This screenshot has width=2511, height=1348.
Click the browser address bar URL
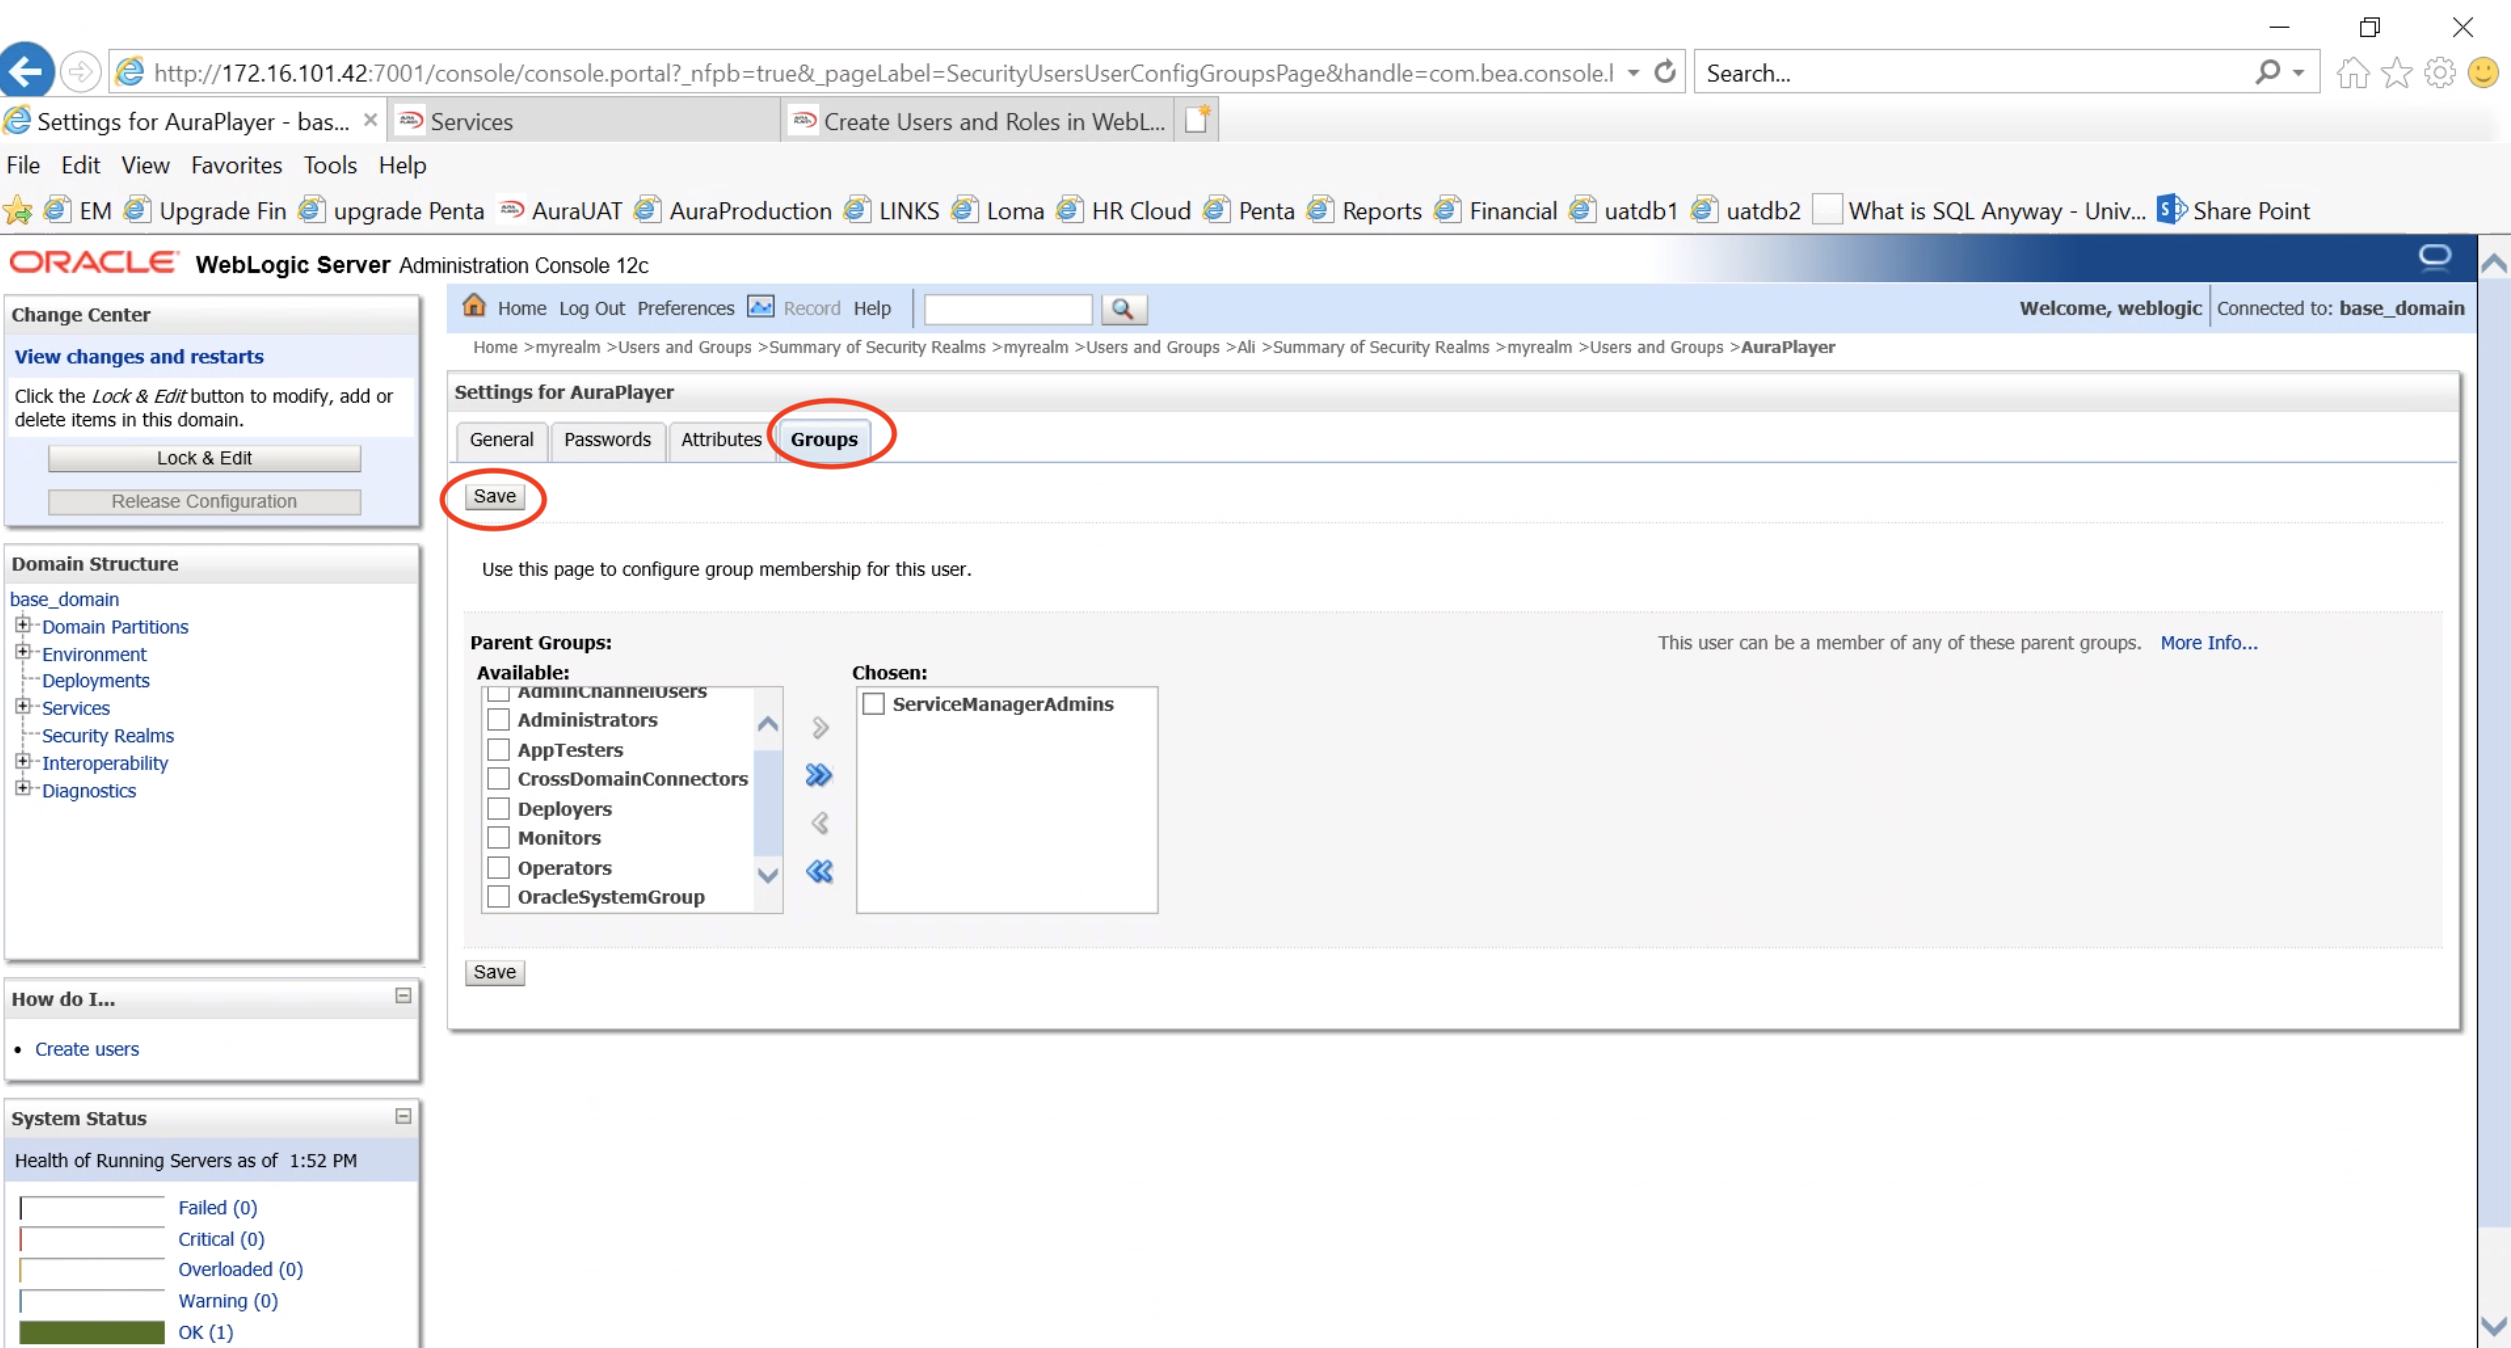[x=884, y=73]
